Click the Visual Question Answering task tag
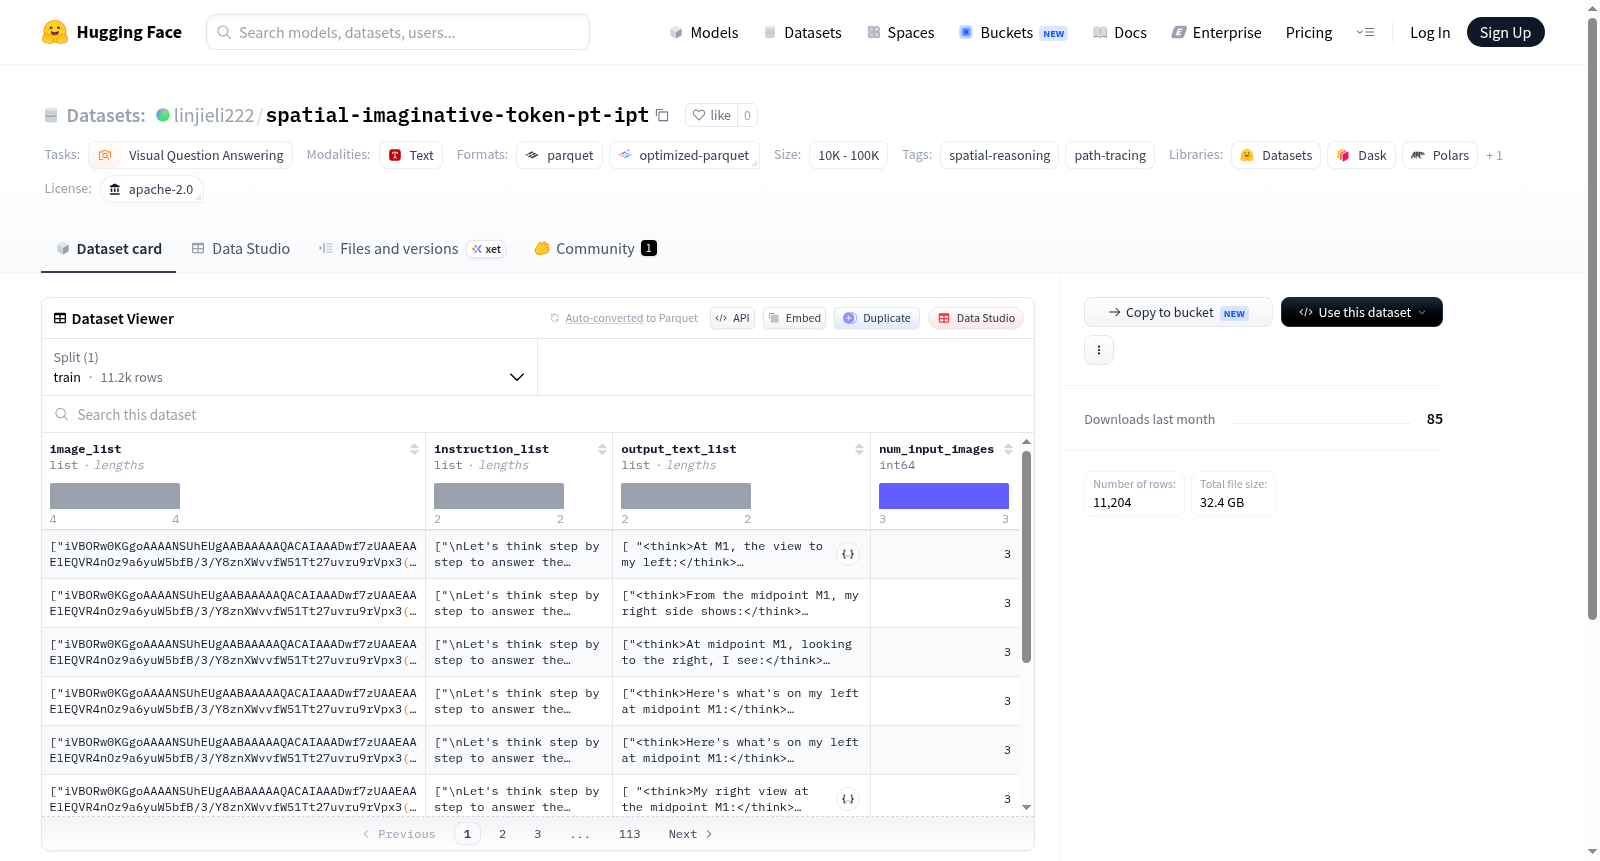Image resolution: width=1600 pixels, height=861 pixels. point(191,155)
